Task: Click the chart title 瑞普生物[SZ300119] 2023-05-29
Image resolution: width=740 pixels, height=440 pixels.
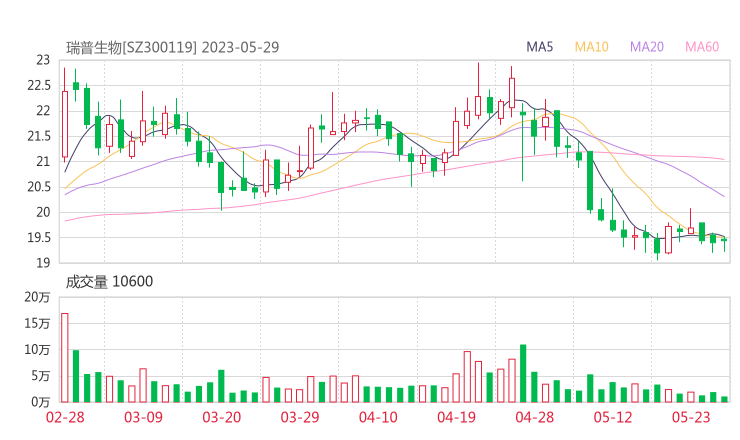Action: pos(172,47)
